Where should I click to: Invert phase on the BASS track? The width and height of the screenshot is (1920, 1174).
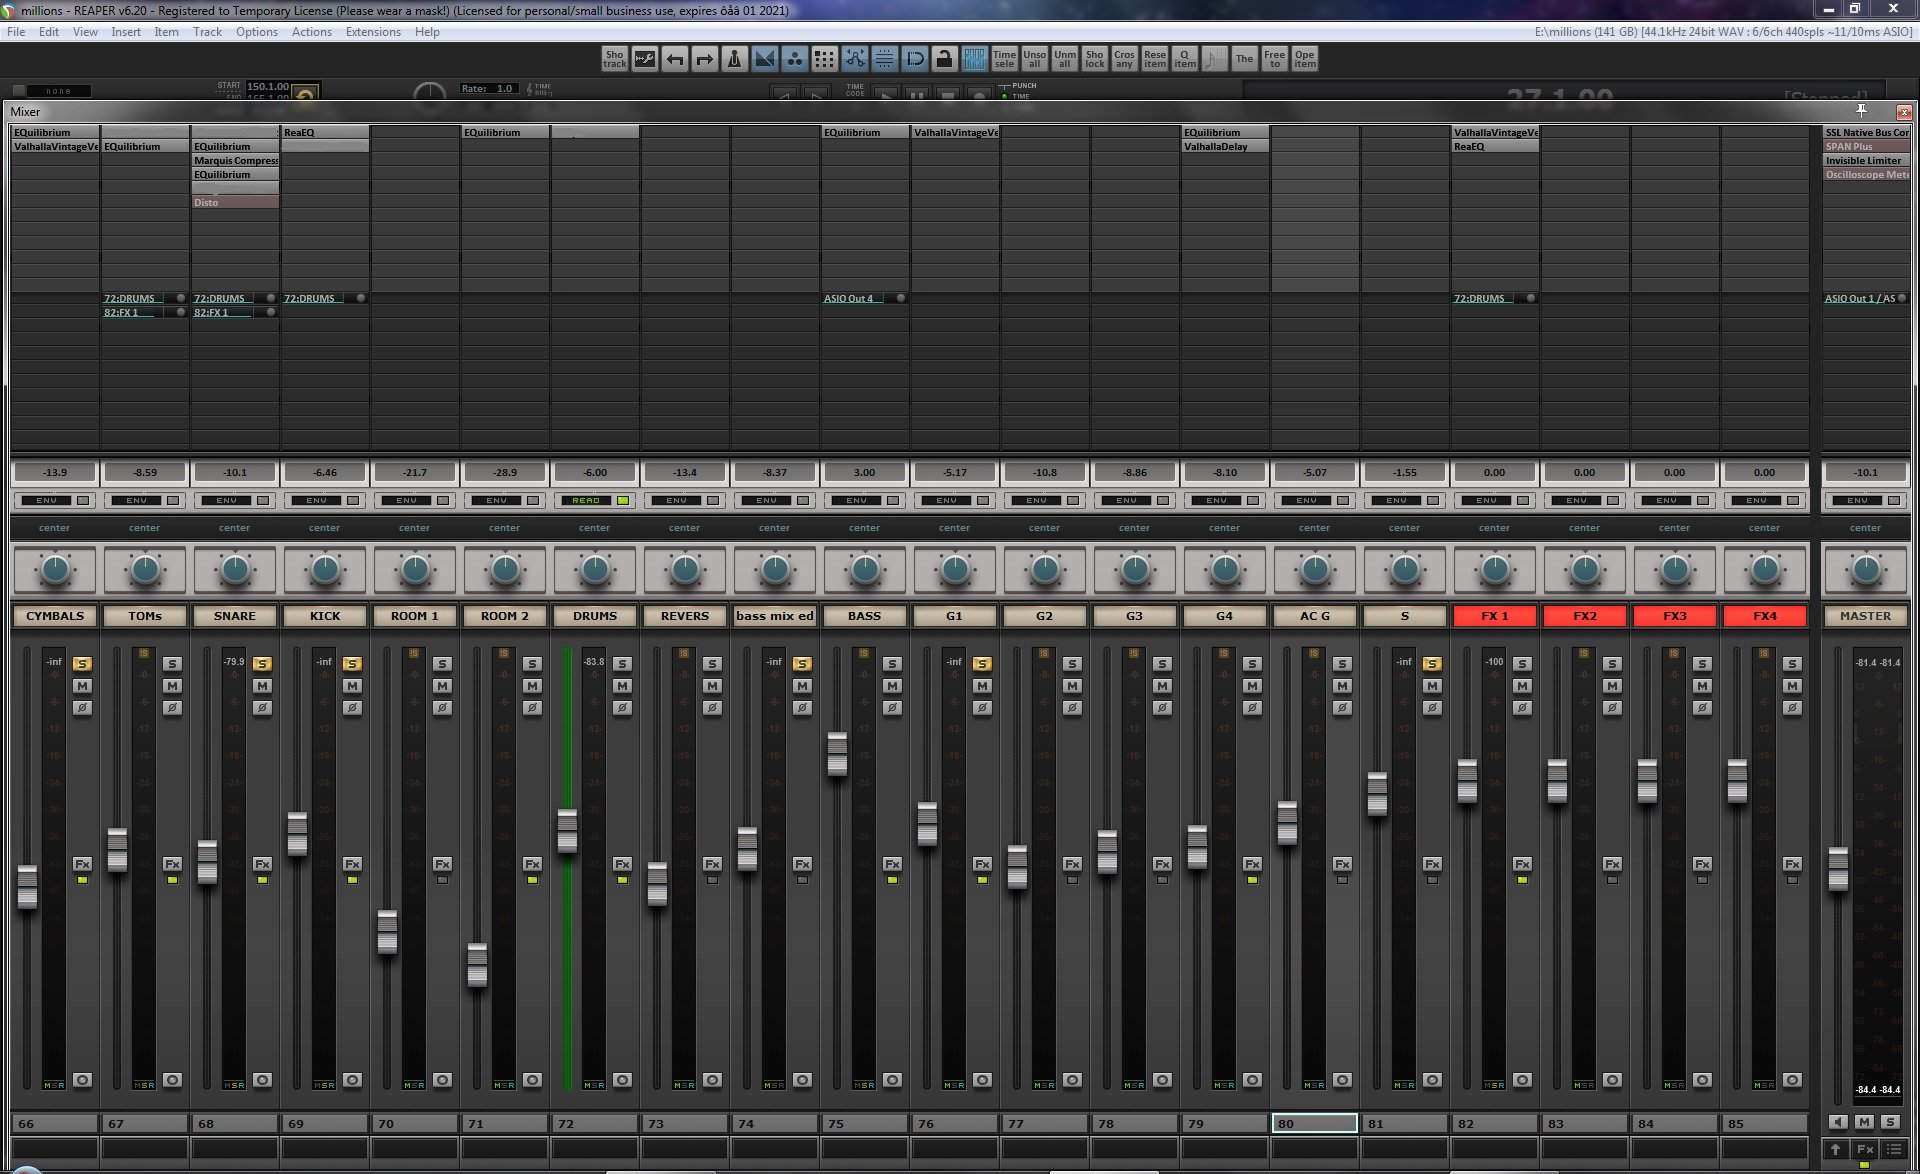(892, 708)
